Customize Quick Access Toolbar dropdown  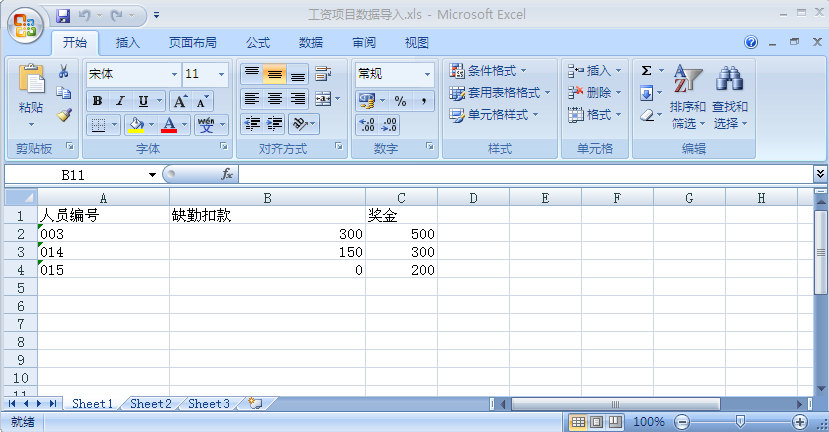156,15
